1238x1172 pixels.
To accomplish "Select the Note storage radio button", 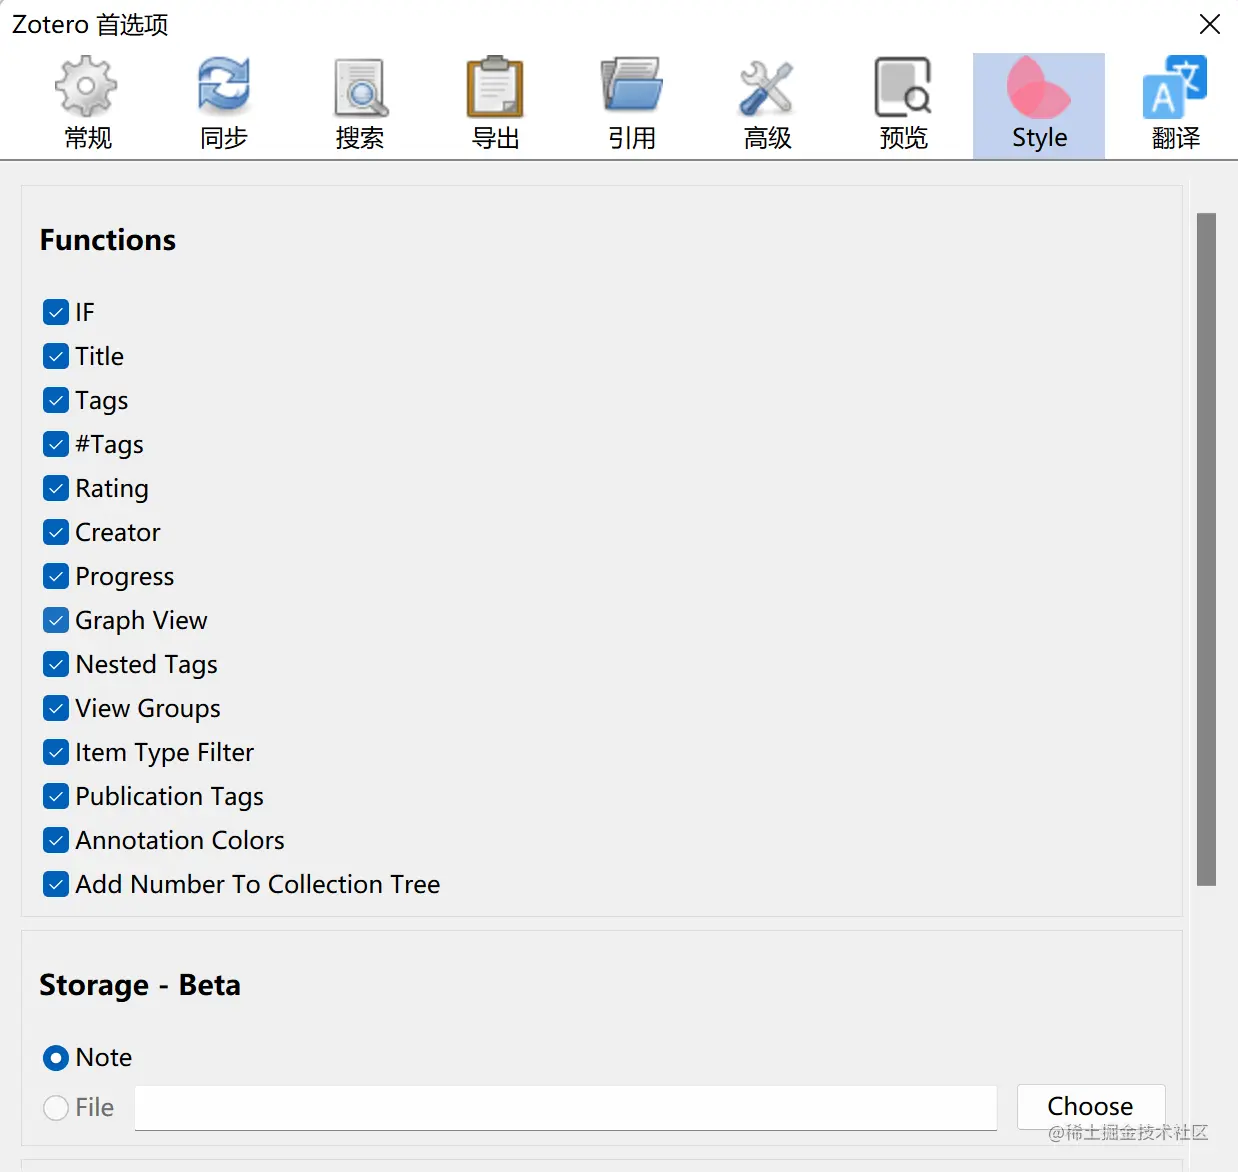I will point(56,1057).
